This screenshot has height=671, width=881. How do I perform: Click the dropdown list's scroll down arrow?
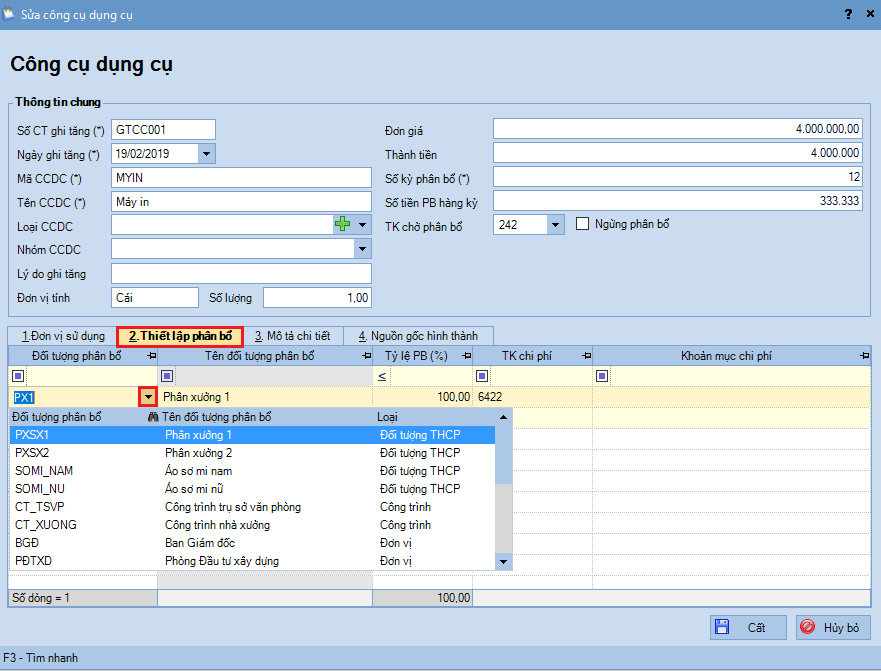pyautogui.click(x=503, y=562)
